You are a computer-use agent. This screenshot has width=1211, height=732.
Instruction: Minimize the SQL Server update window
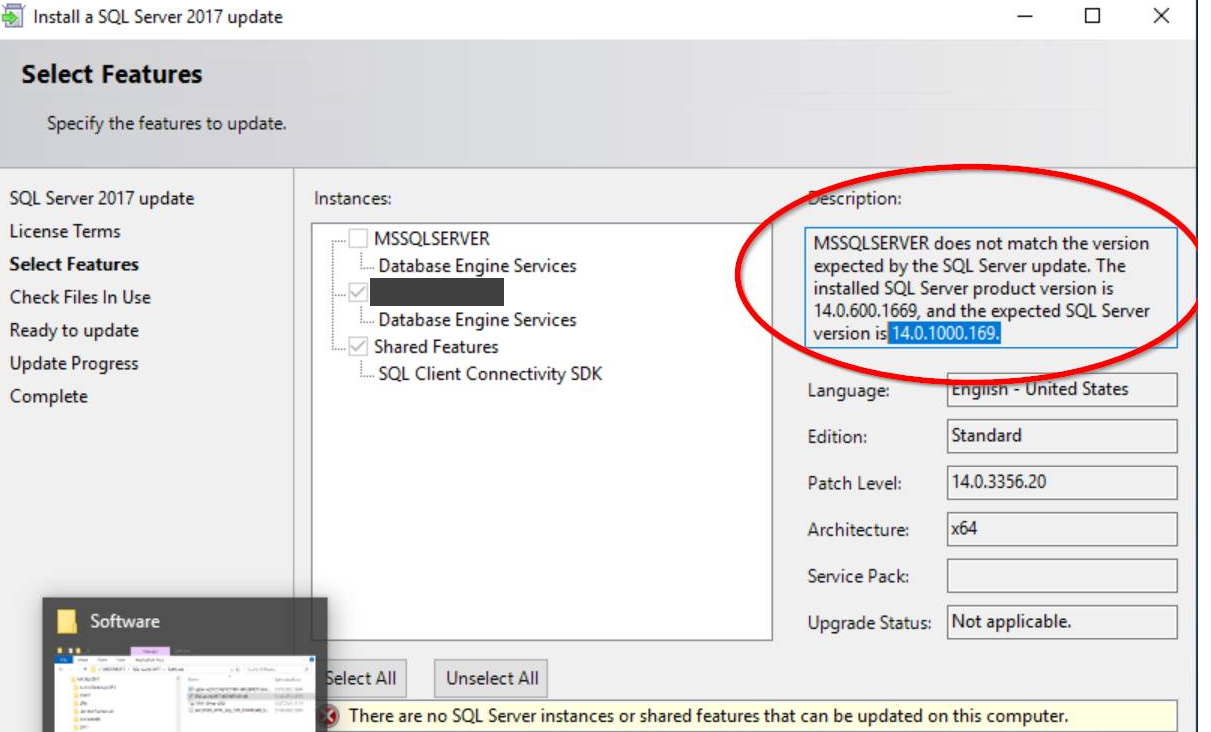1025,16
